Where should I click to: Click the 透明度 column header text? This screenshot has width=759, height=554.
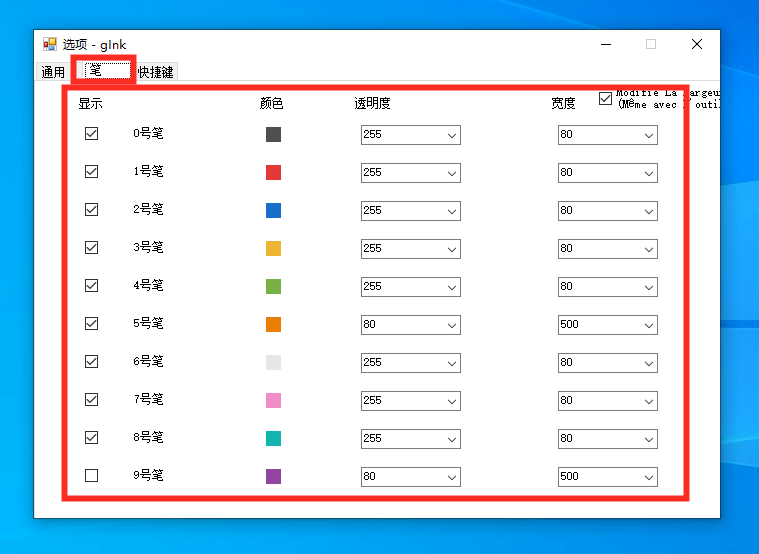tap(372, 103)
